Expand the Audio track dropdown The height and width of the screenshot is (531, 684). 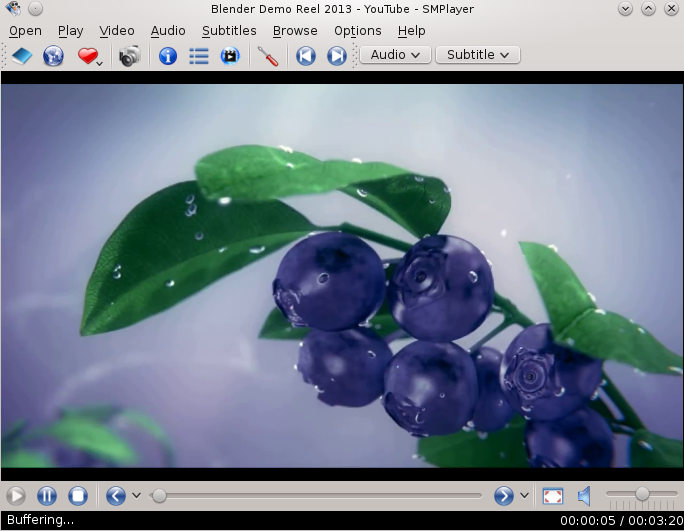coord(395,55)
